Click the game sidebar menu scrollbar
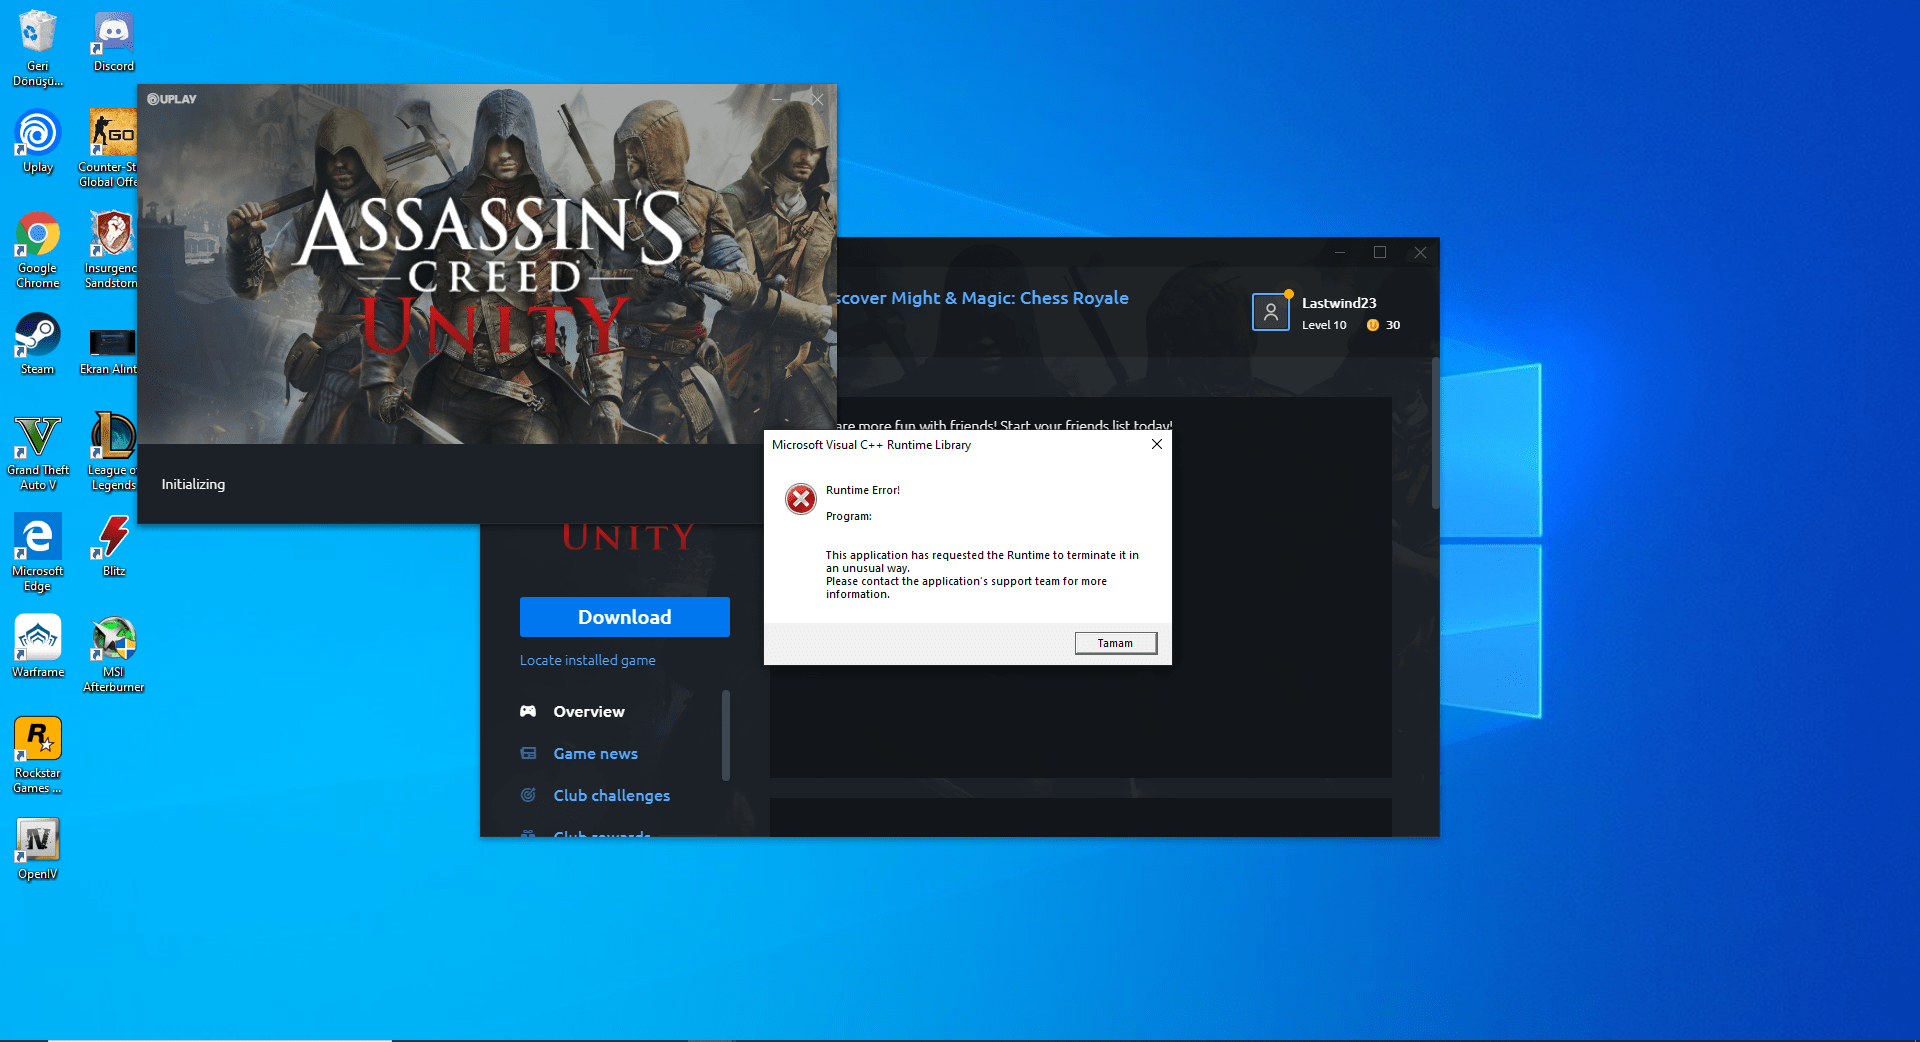Screen dimensions: 1920x1042 click(726, 735)
